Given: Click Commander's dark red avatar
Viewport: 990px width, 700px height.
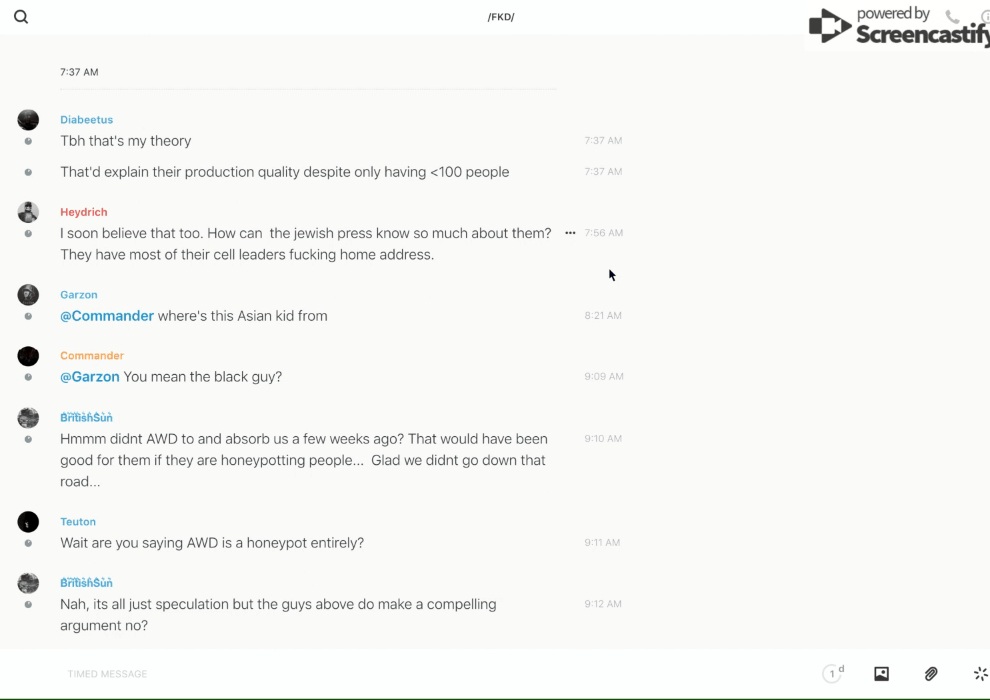Looking at the screenshot, I should [28, 356].
